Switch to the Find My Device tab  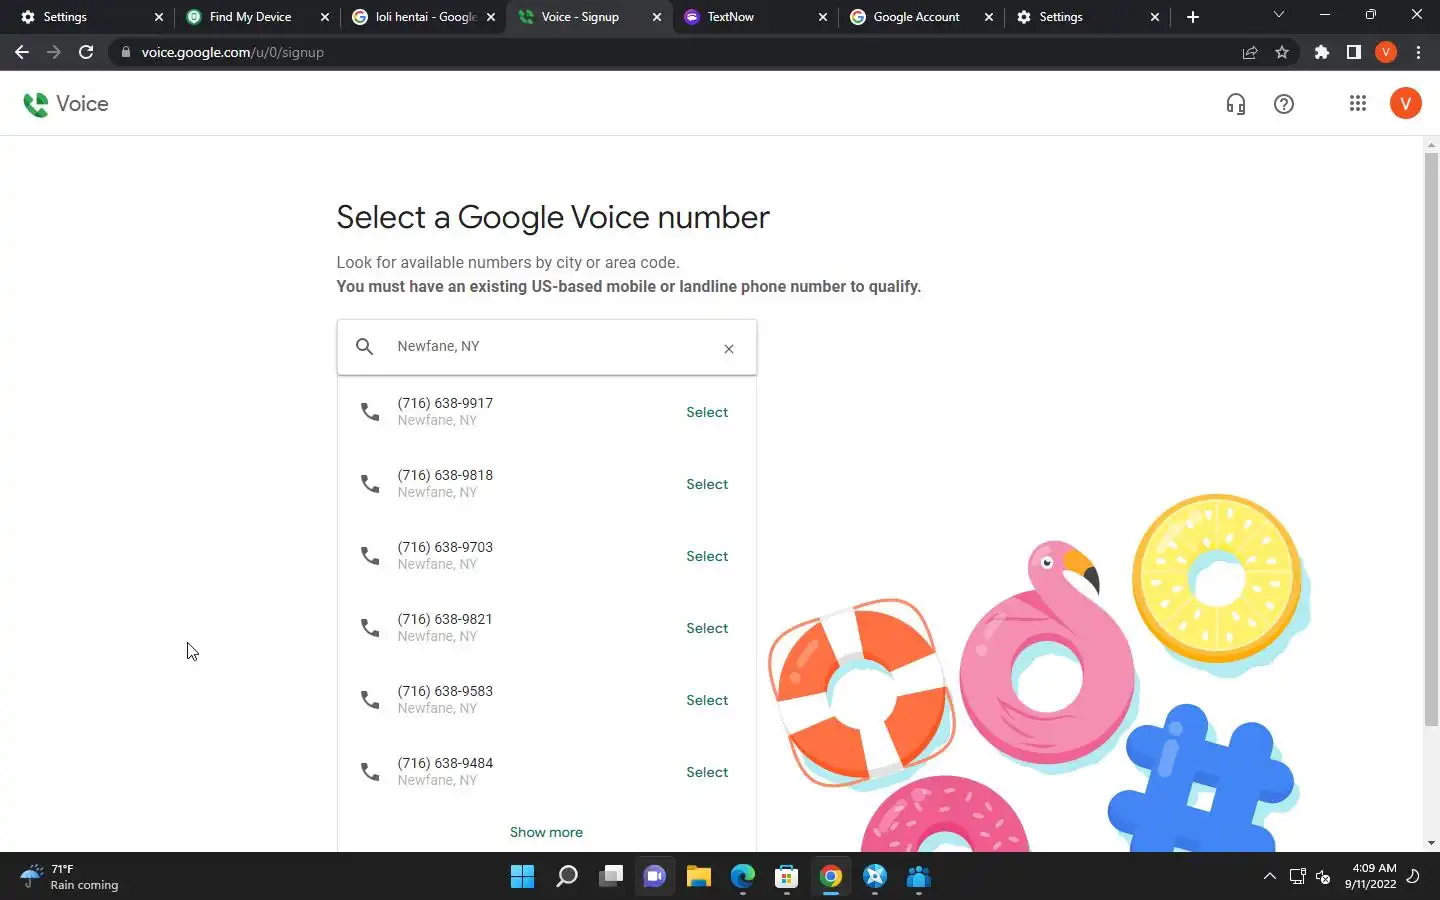click(x=255, y=17)
